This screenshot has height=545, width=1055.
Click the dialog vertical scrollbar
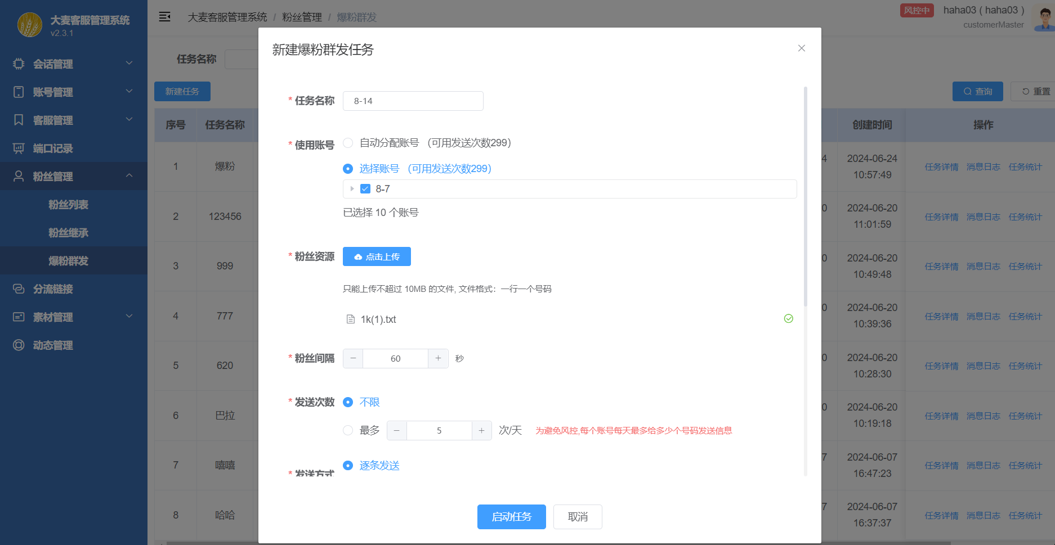(805, 195)
